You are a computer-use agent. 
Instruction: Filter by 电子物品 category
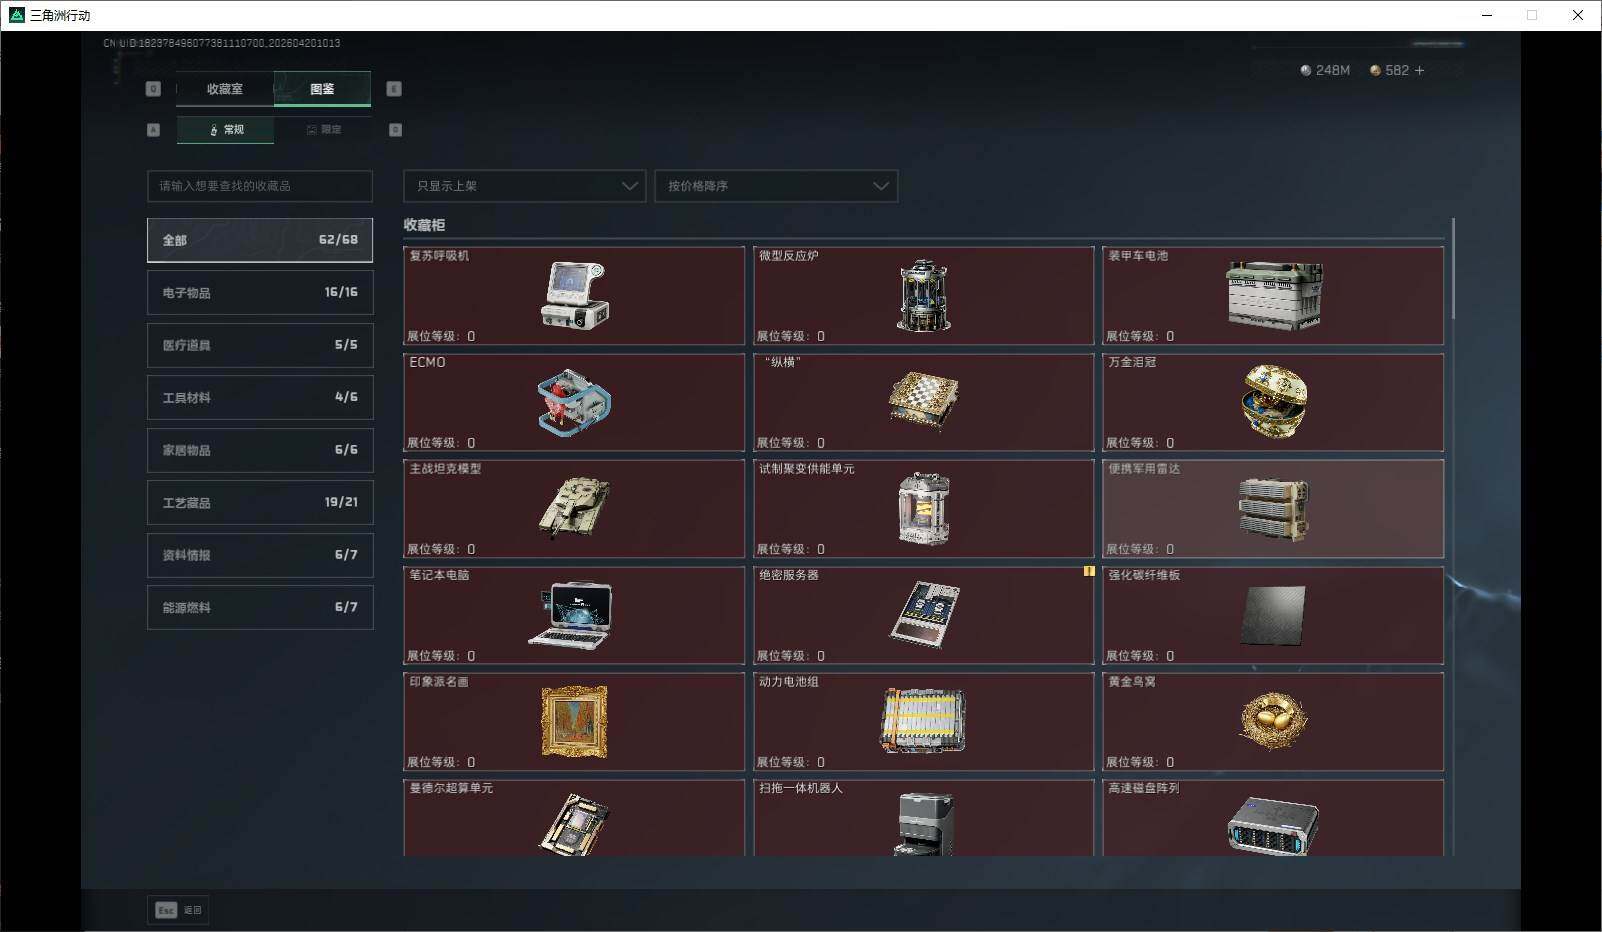[x=260, y=292]
